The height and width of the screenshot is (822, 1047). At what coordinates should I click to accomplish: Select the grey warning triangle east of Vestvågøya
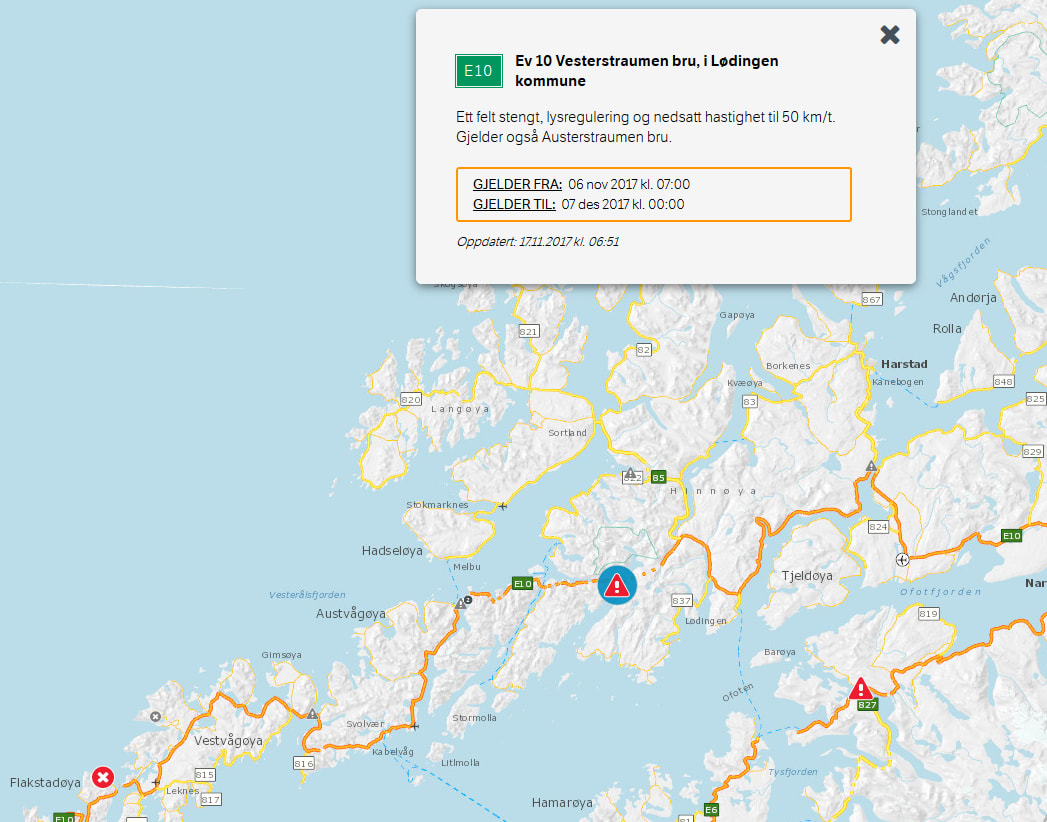[313, 714]
